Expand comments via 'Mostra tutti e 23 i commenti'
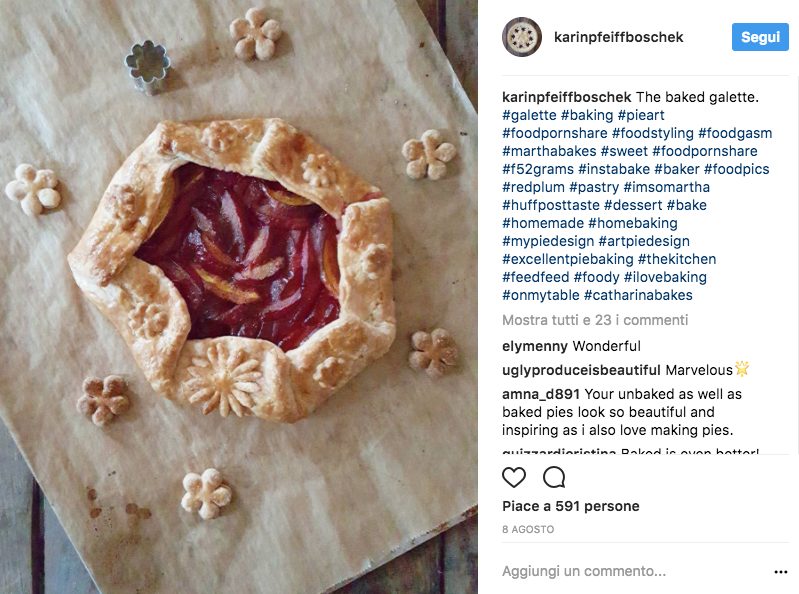Image resolution: width=799 pixels, height=594 pixels. [x=595, y=320]
